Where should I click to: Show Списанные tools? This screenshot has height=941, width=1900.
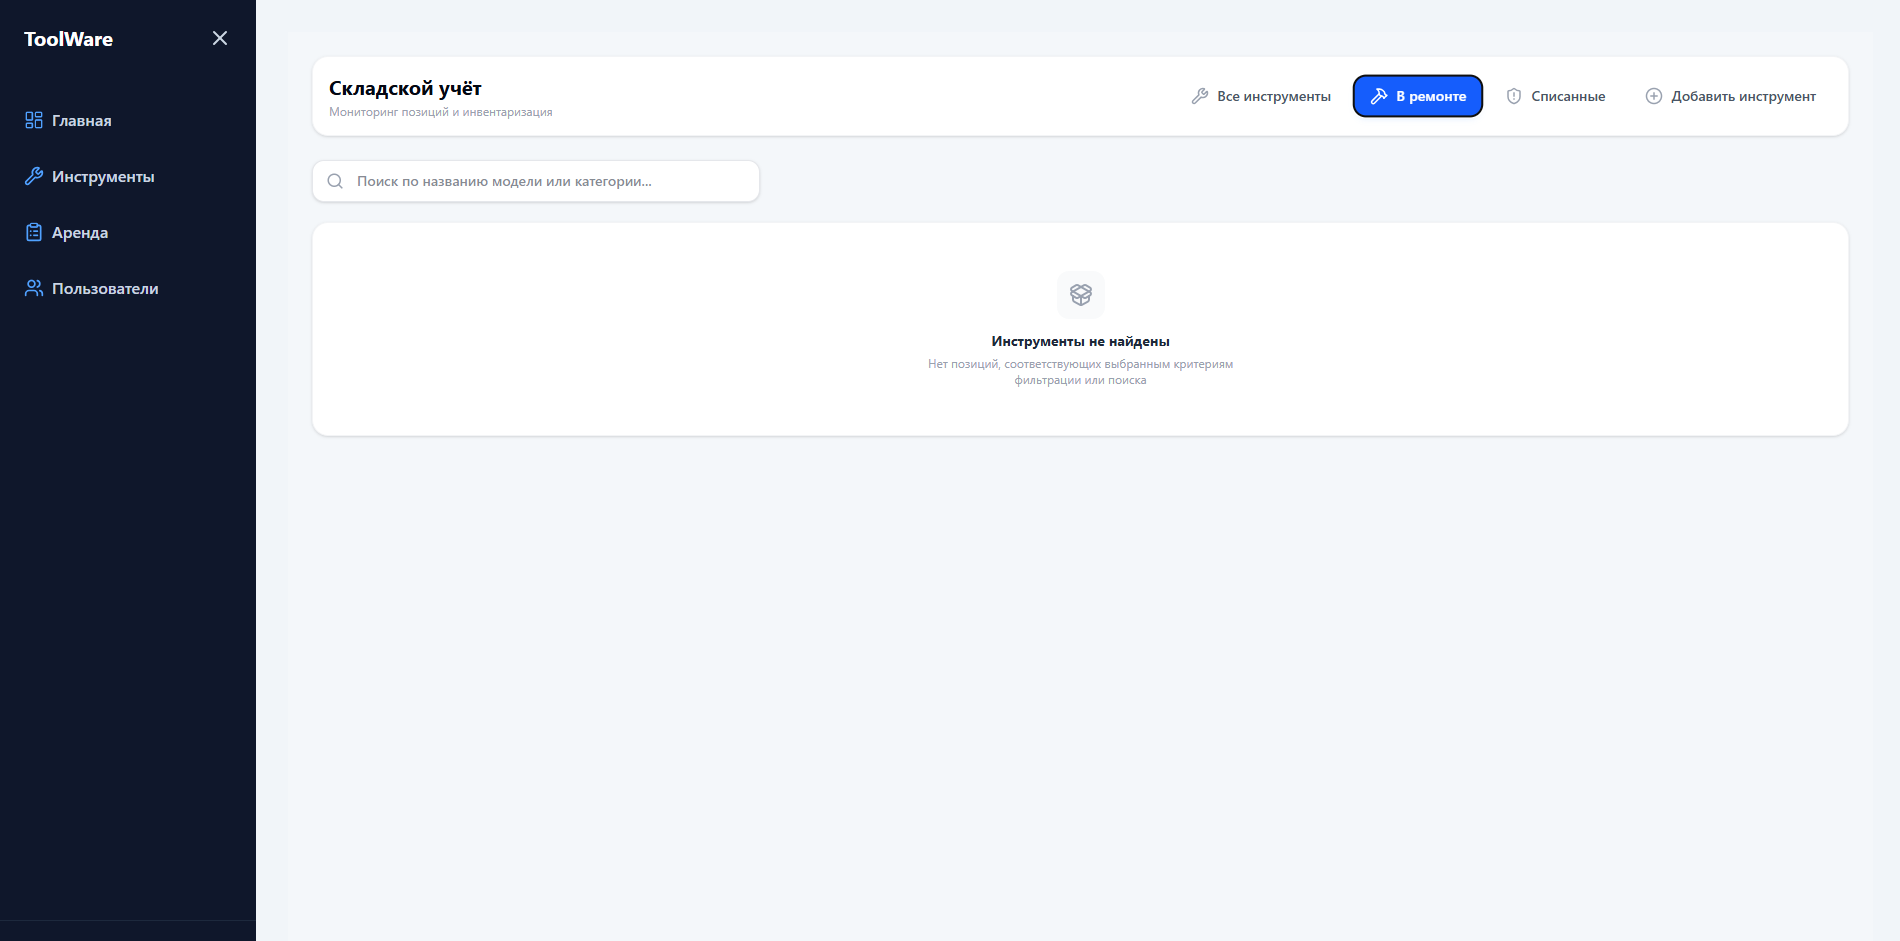1556,96
